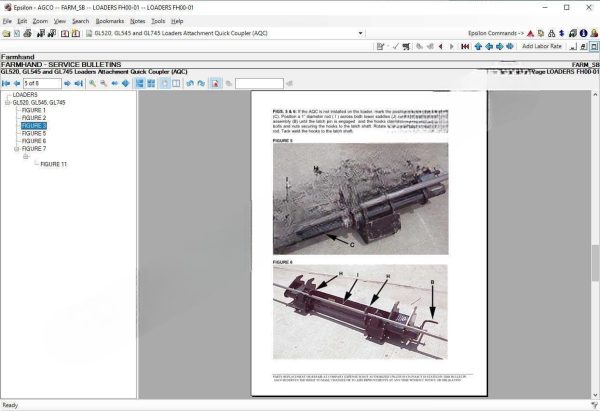Click the blue diamond fit page icon
This screenshot has height=411, width=600.
(126, 83)
